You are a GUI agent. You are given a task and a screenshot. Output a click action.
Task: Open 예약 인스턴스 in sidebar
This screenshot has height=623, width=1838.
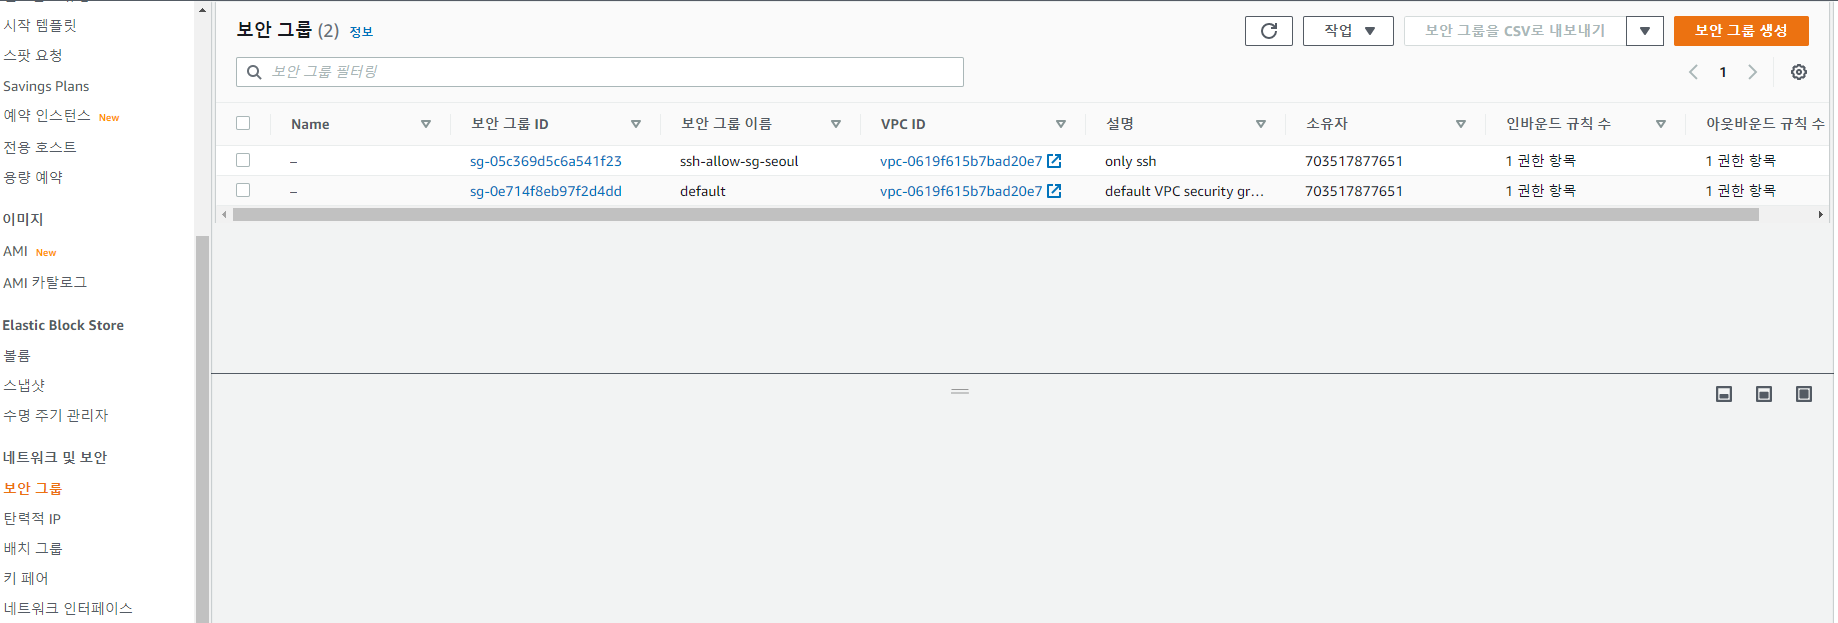[x=47, y=116]
